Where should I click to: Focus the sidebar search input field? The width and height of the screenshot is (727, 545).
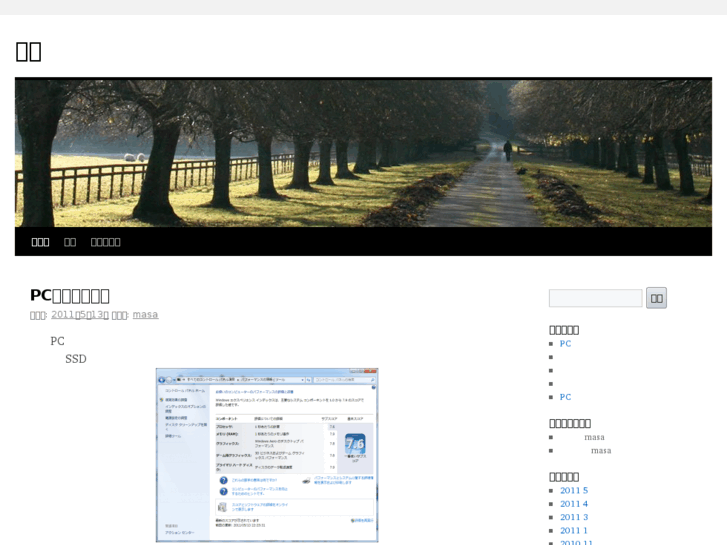pyautogui.click(x=595, y=298)
